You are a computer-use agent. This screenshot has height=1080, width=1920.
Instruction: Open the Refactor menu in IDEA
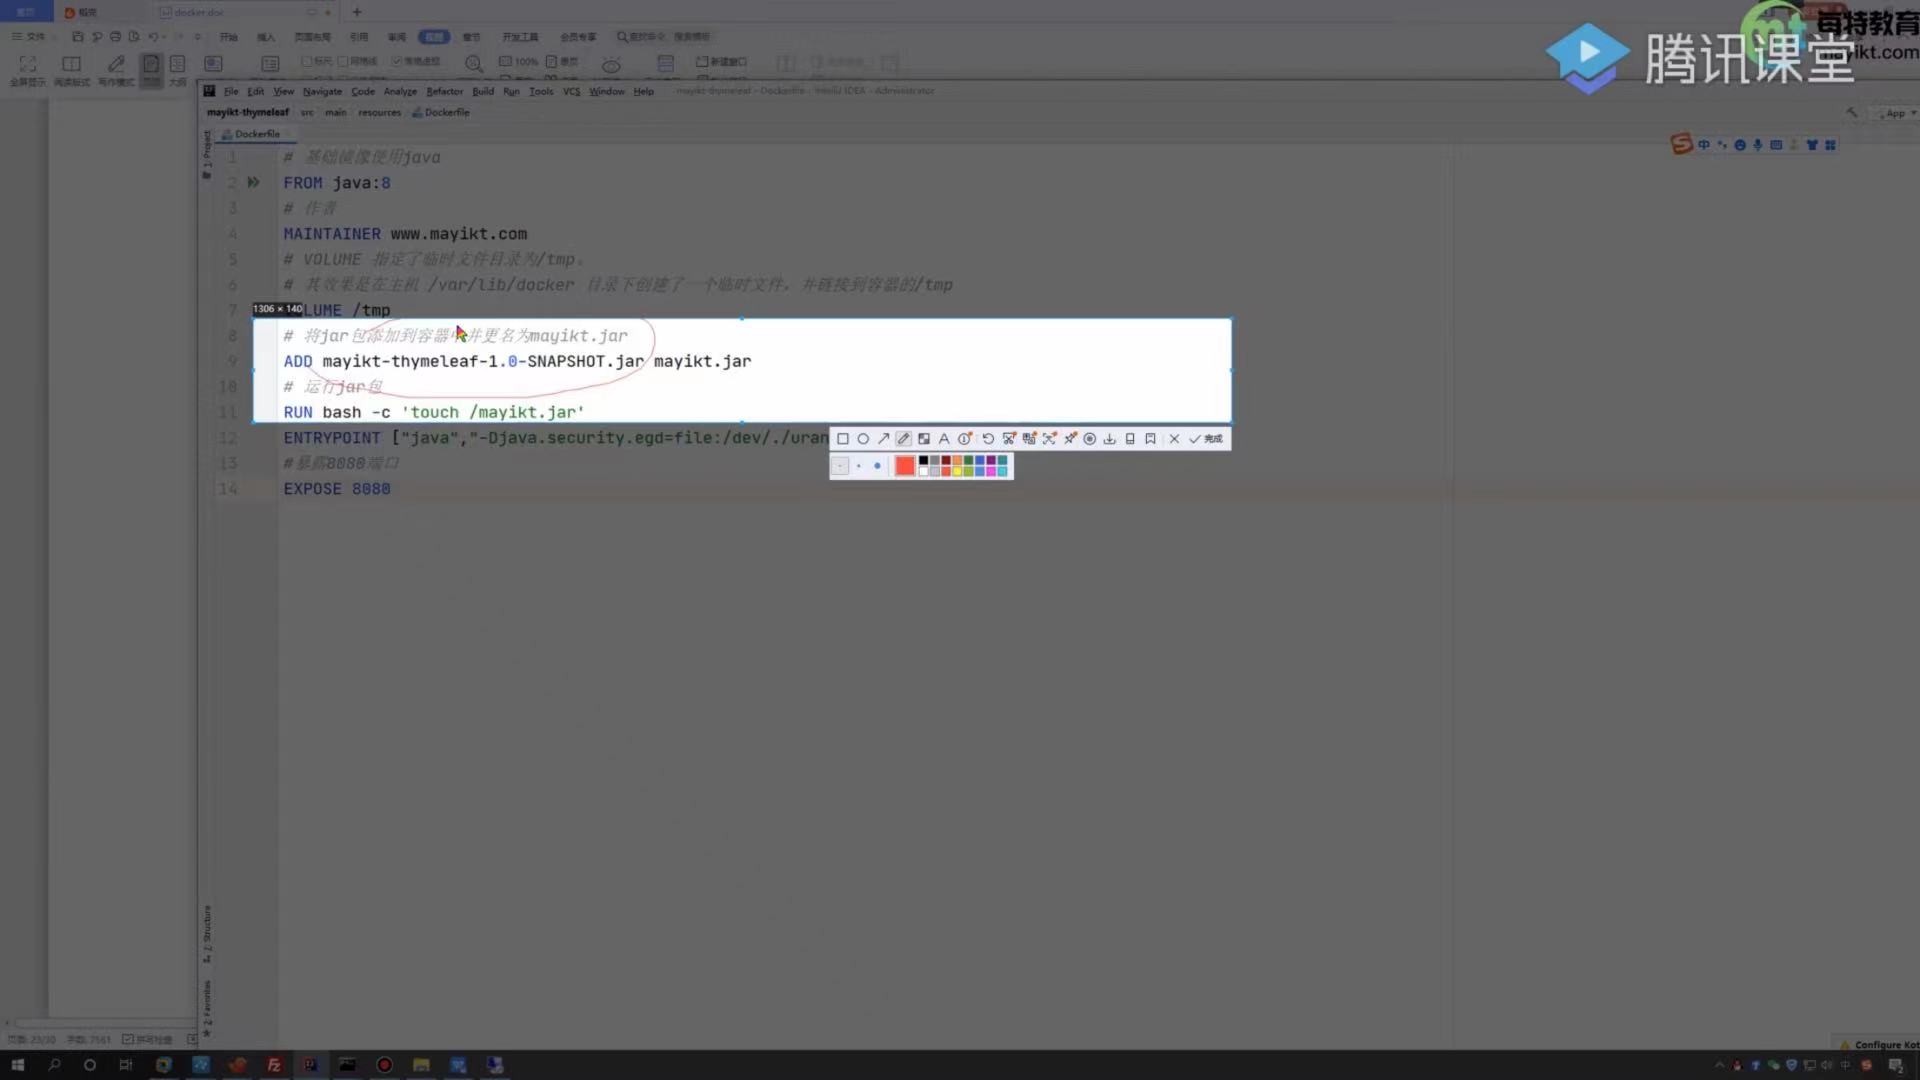(444, 91)
